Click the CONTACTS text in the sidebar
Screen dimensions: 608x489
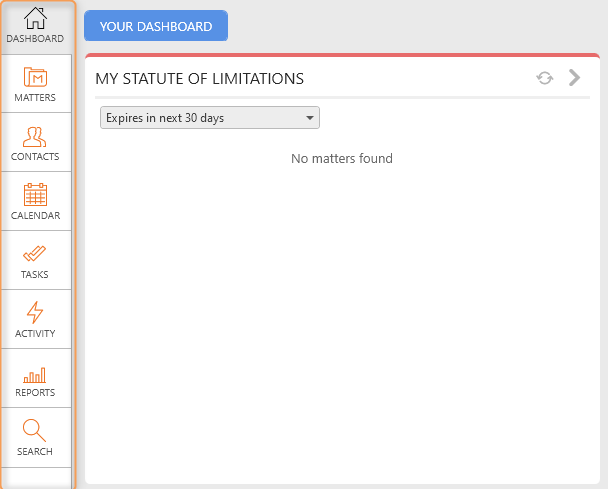(35, 157)
